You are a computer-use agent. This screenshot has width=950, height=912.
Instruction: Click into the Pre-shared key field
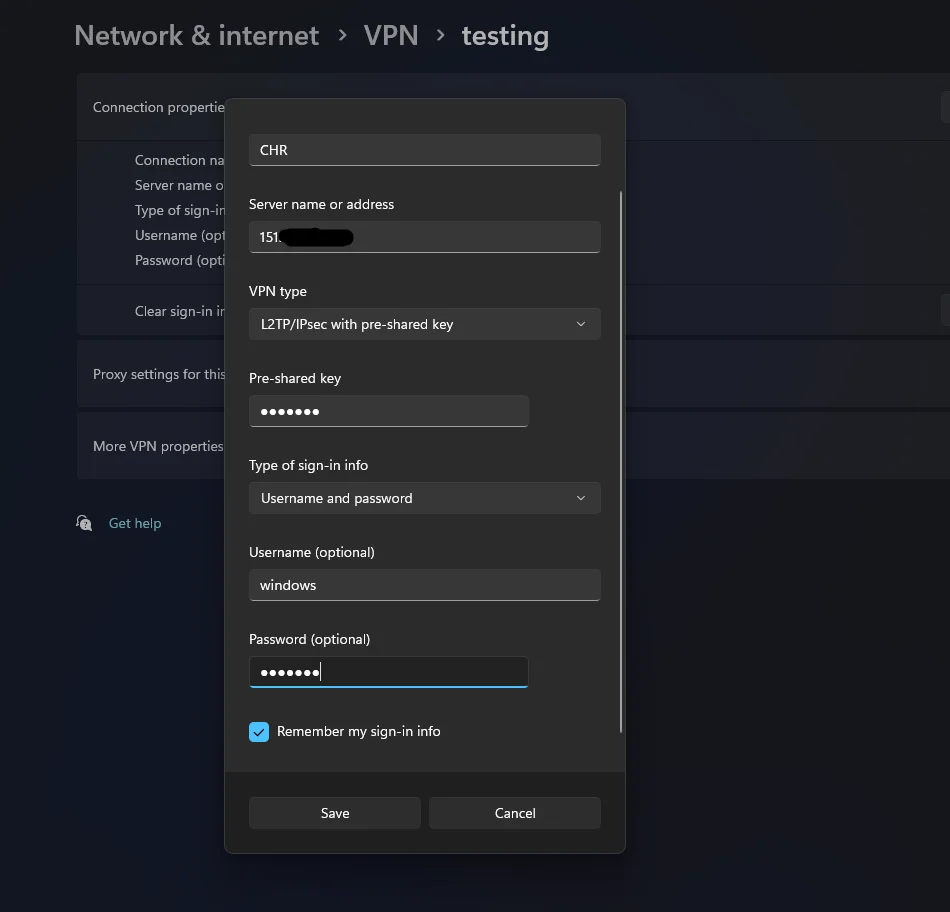388,411
